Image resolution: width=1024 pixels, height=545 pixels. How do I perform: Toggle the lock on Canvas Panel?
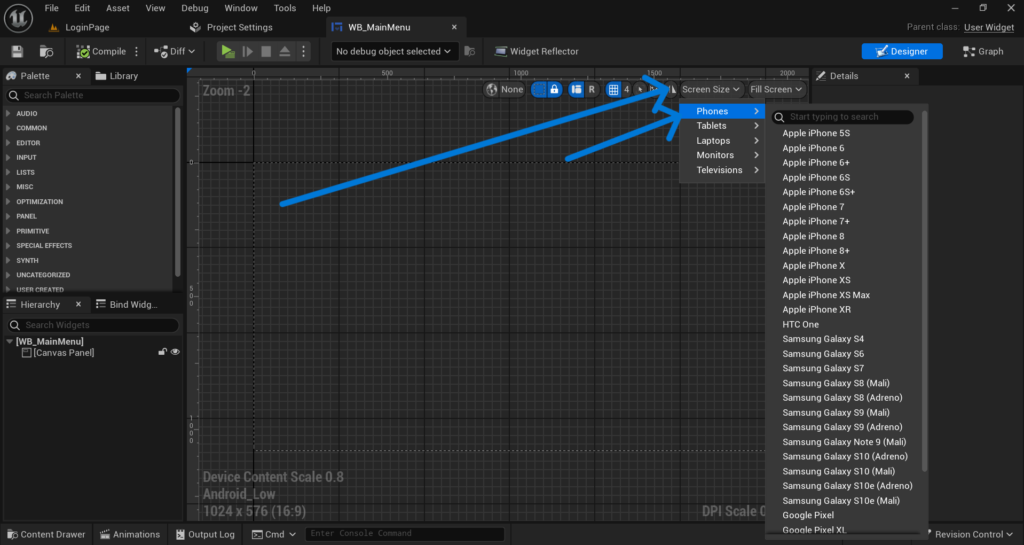click(x=162, y=352)
